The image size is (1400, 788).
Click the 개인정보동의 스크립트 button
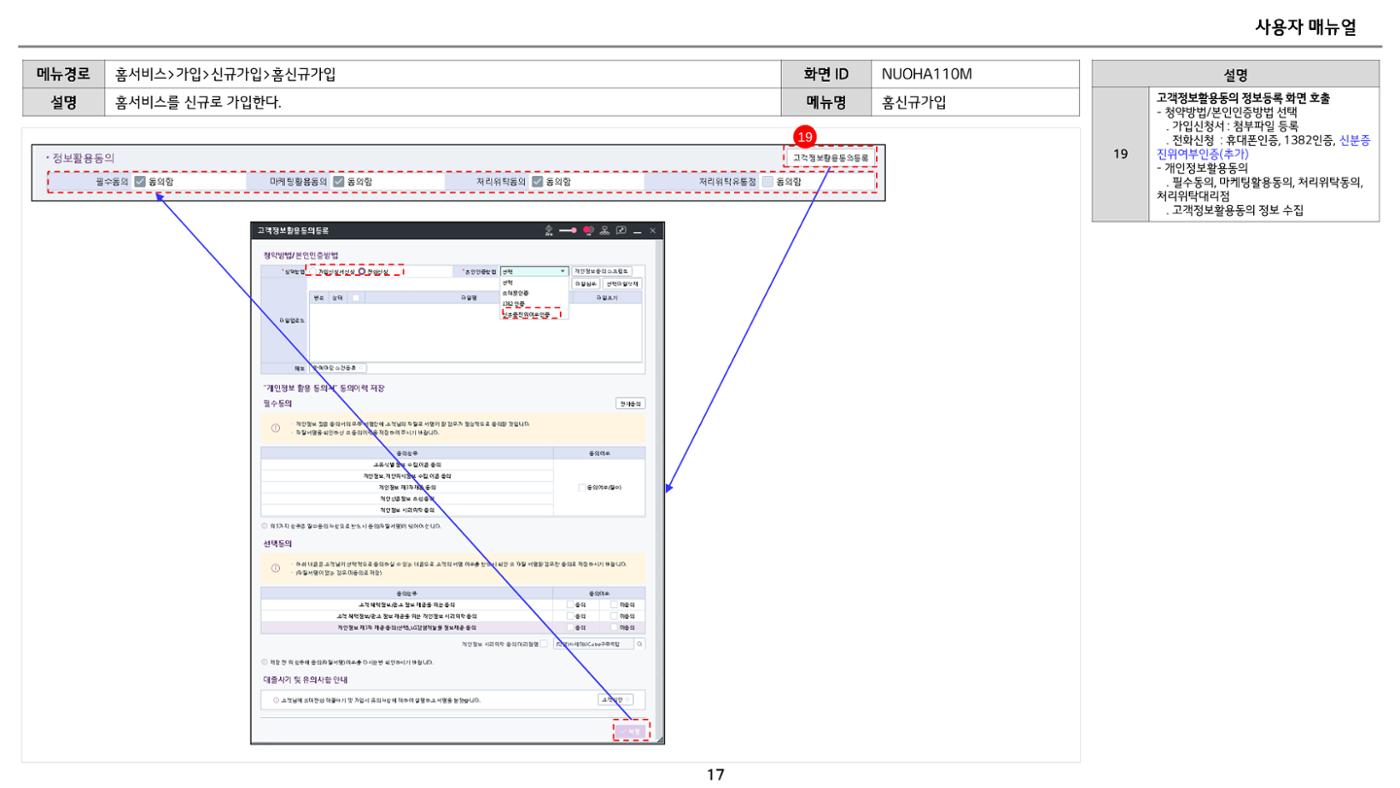pyautogui.click(x=602, y=271)
